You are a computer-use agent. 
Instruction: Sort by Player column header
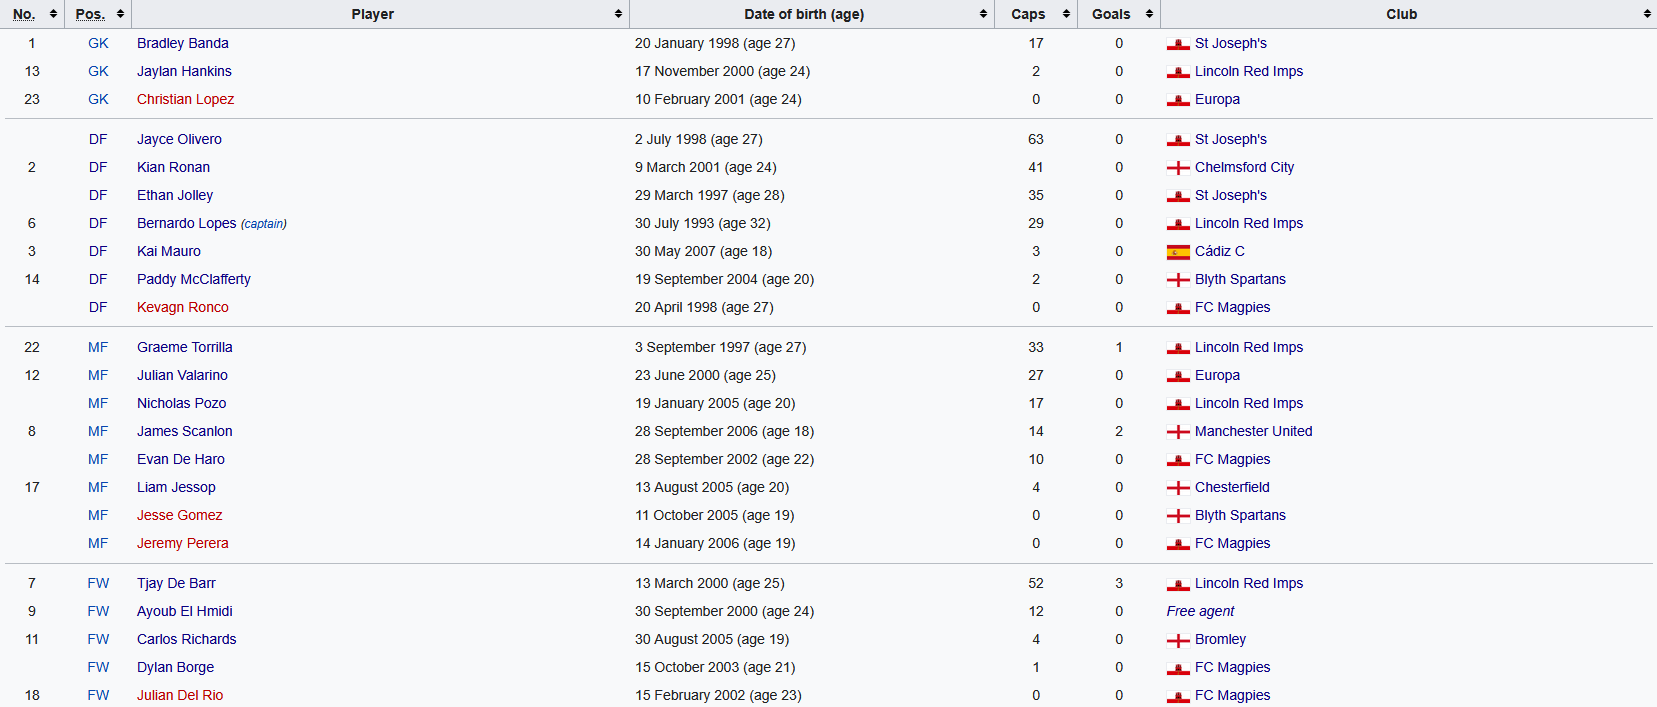[618, 14]
